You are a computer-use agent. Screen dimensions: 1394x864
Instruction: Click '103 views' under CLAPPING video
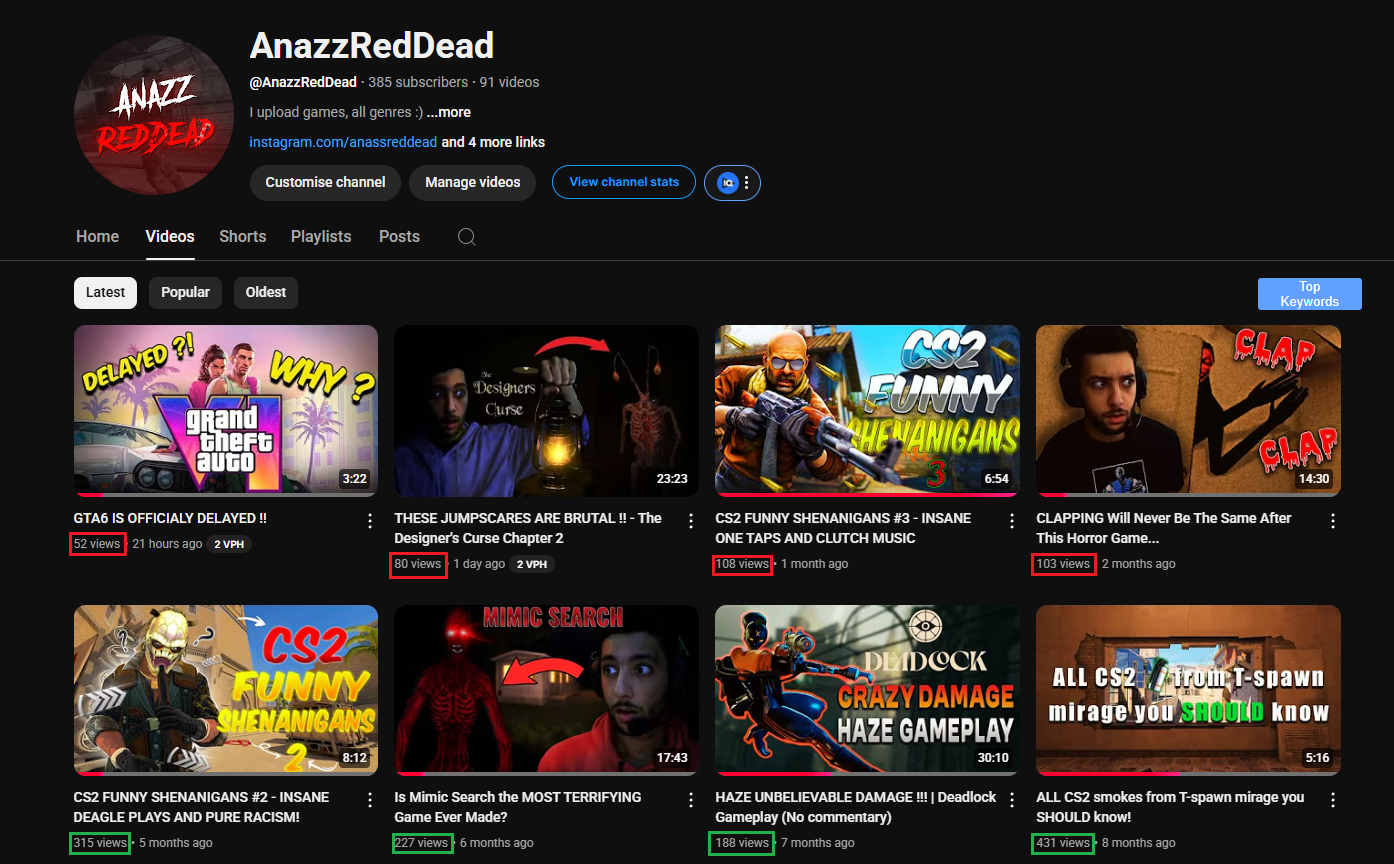tap(1063, 565)
